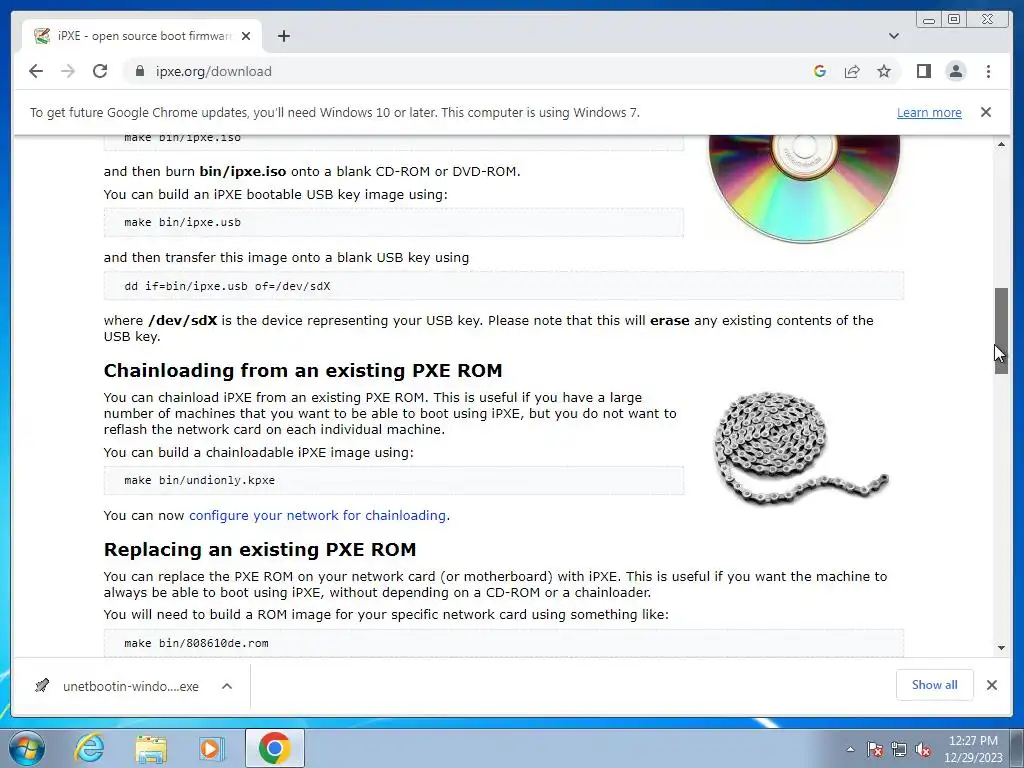Click 'Replacing an existing PXE ROM' heading
The image size is (1024, 768).
tap(260, 549)
